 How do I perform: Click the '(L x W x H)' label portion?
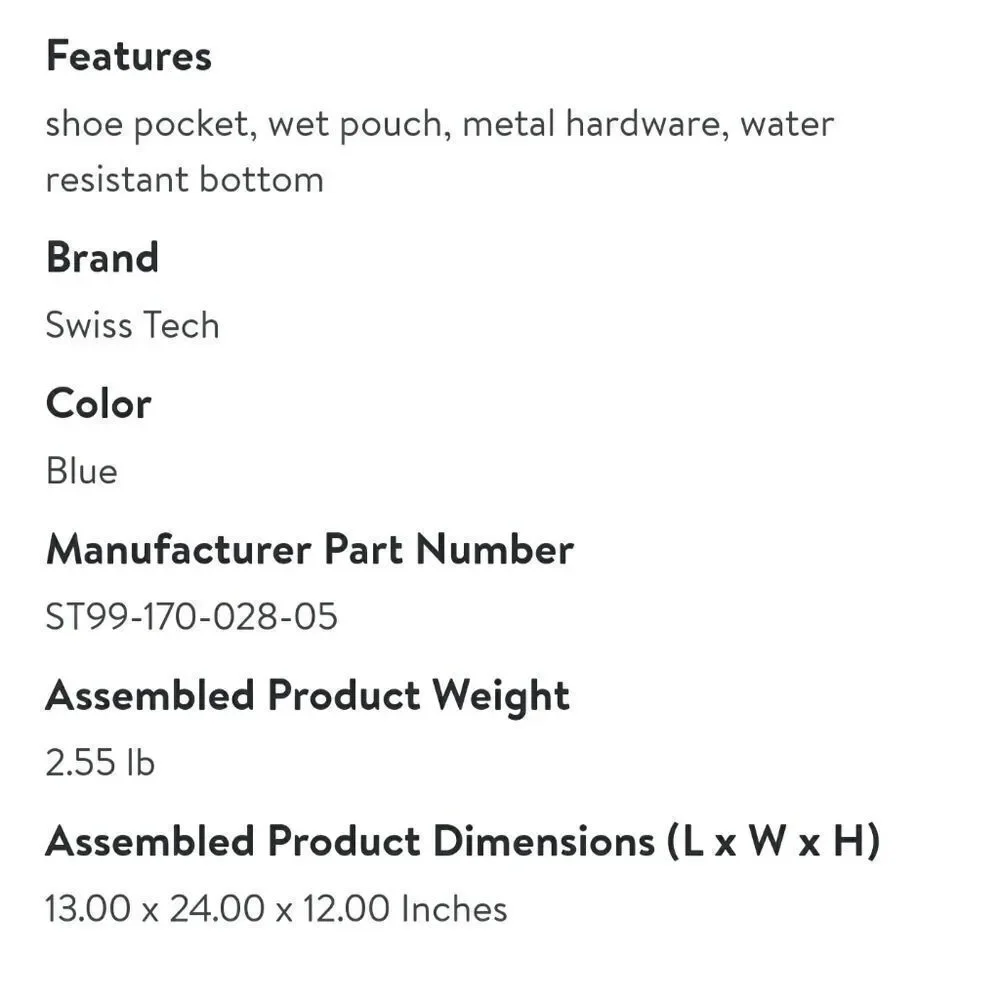click(x=774, y=841)
